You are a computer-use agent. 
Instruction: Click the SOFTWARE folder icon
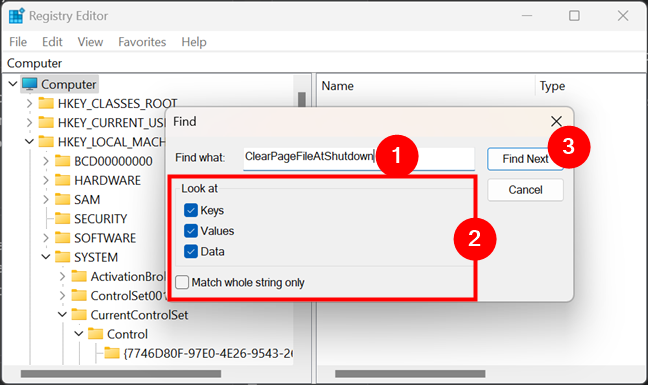[62, 238]
